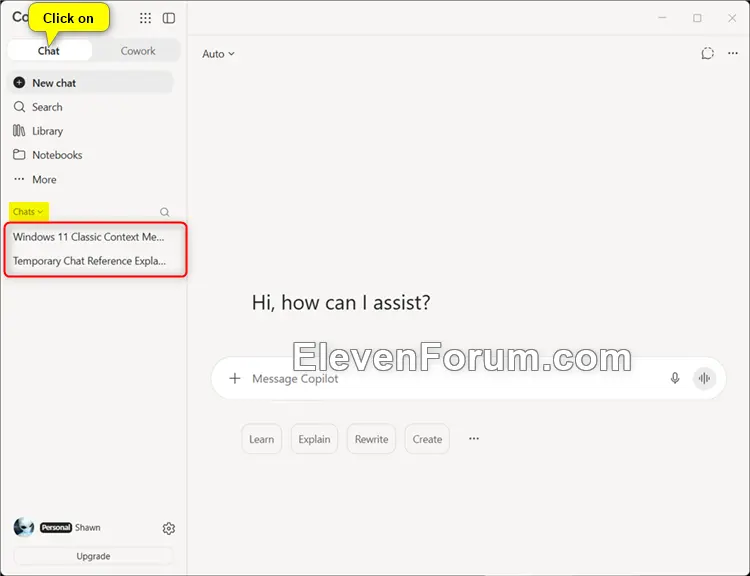Switch to the Cowork tab

tap(138, 51)
